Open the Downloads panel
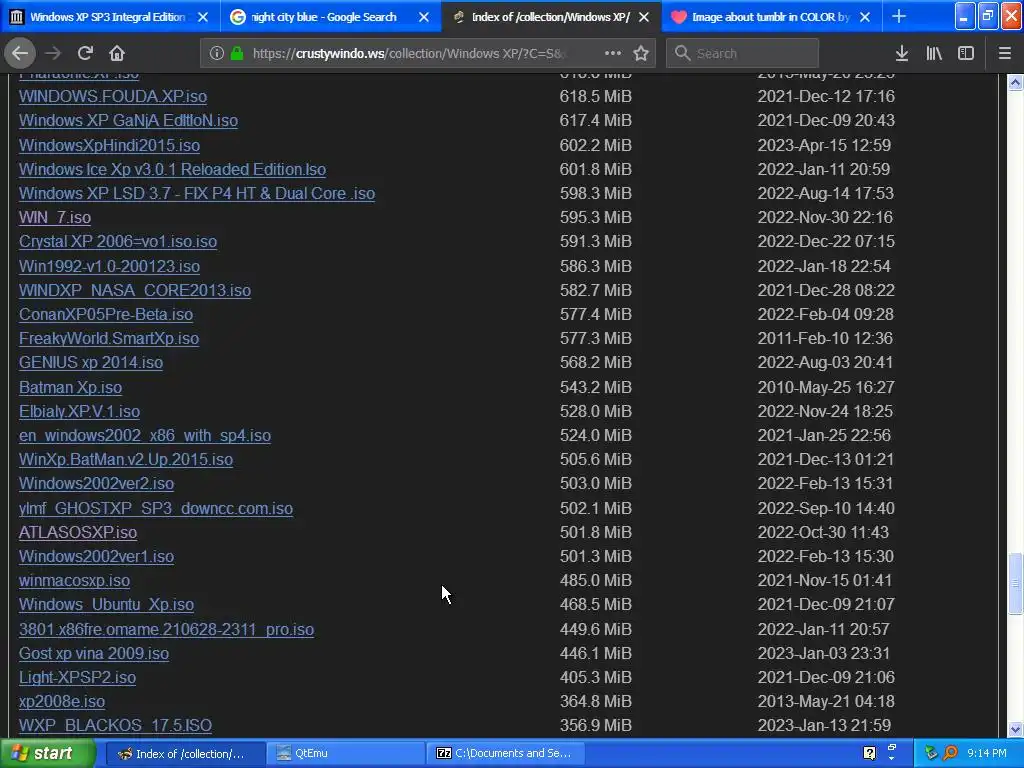The height and width of the screenshot is (768, 1024). (902, 54)
